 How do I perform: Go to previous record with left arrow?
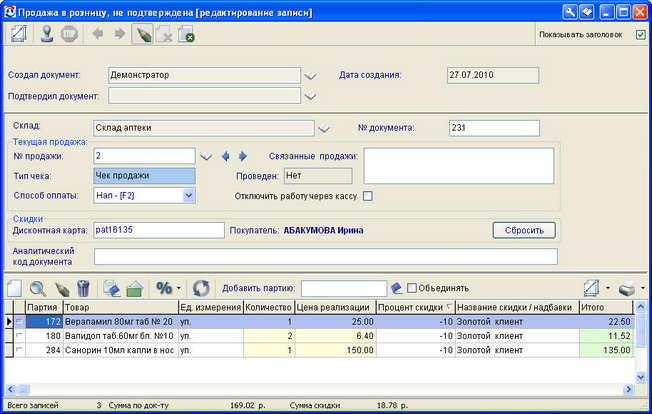pyautogui.click(x=98, y=33)
